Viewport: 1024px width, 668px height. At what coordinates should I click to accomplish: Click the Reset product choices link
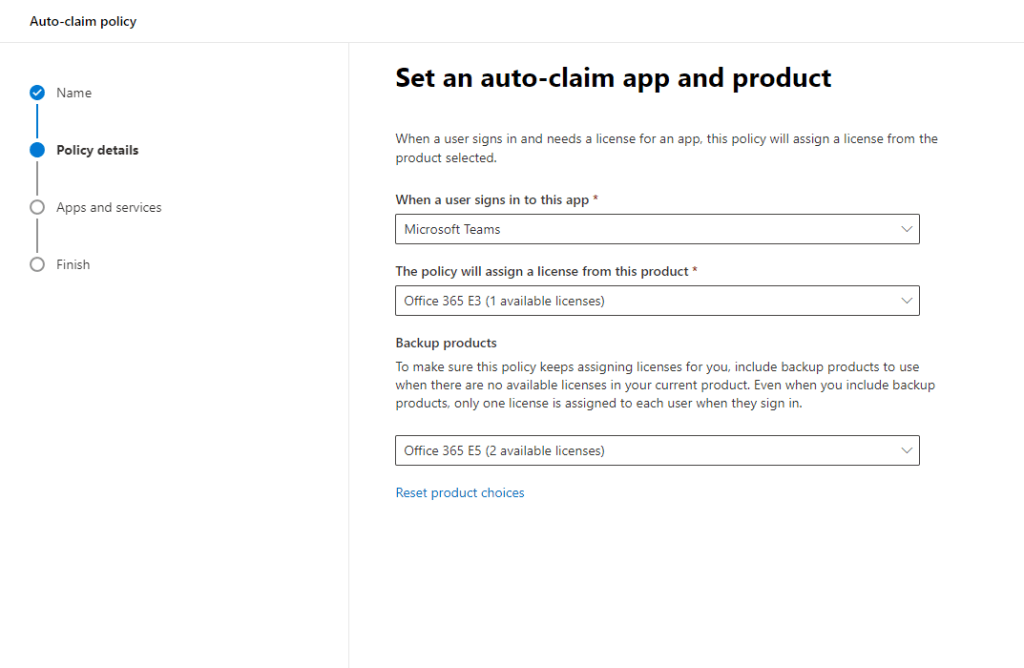click(460, 493)
